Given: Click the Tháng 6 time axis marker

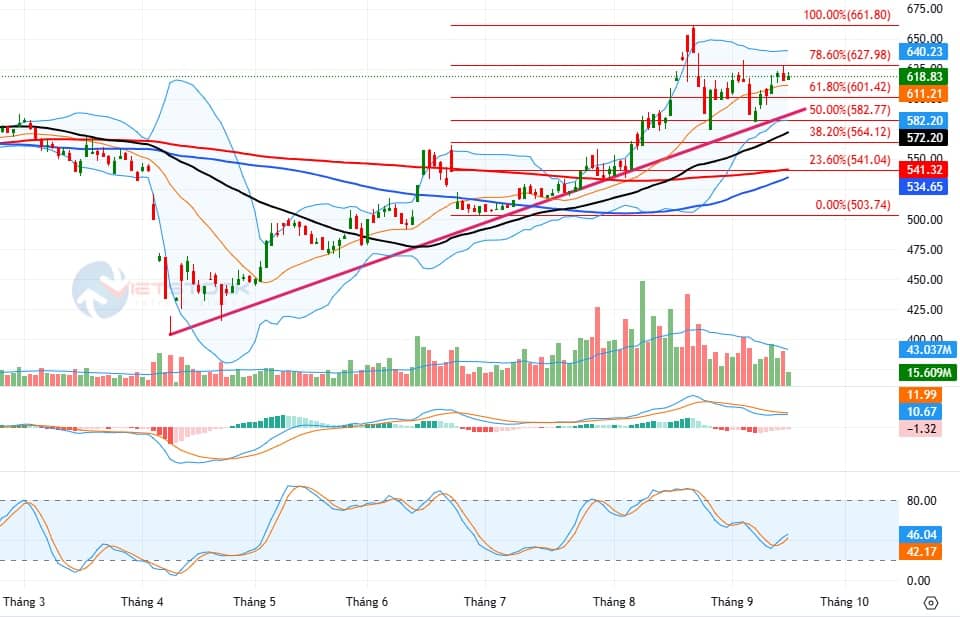Looking at the screenshot, I should 366,602.
